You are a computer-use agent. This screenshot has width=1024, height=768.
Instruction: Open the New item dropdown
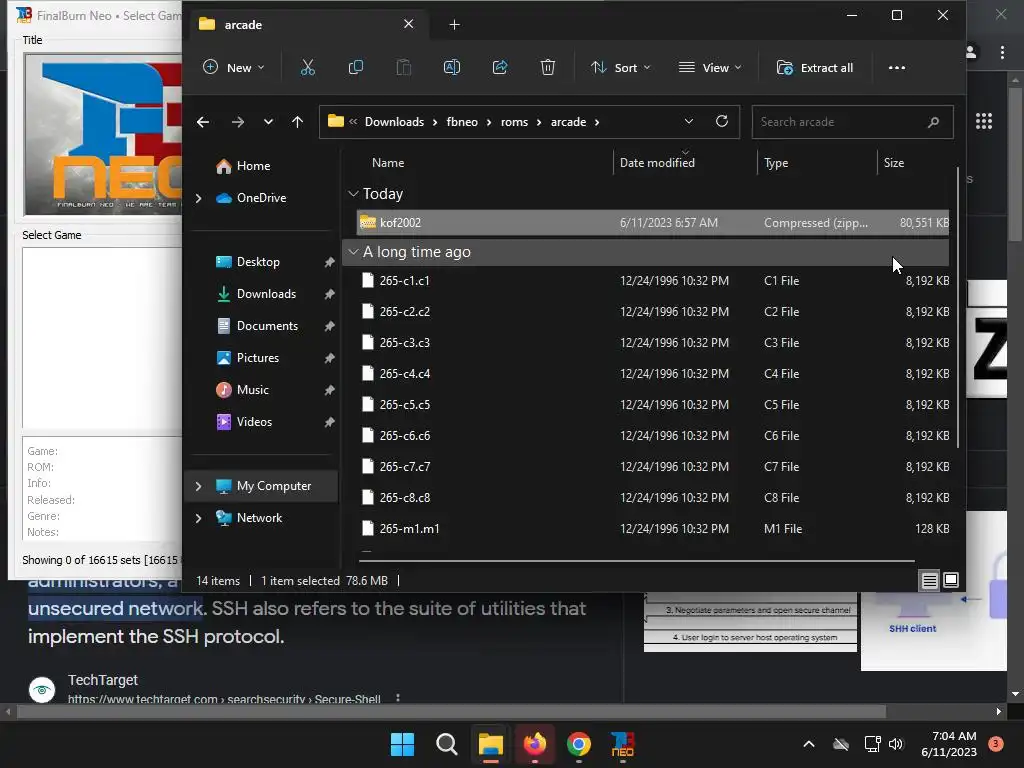234,67
